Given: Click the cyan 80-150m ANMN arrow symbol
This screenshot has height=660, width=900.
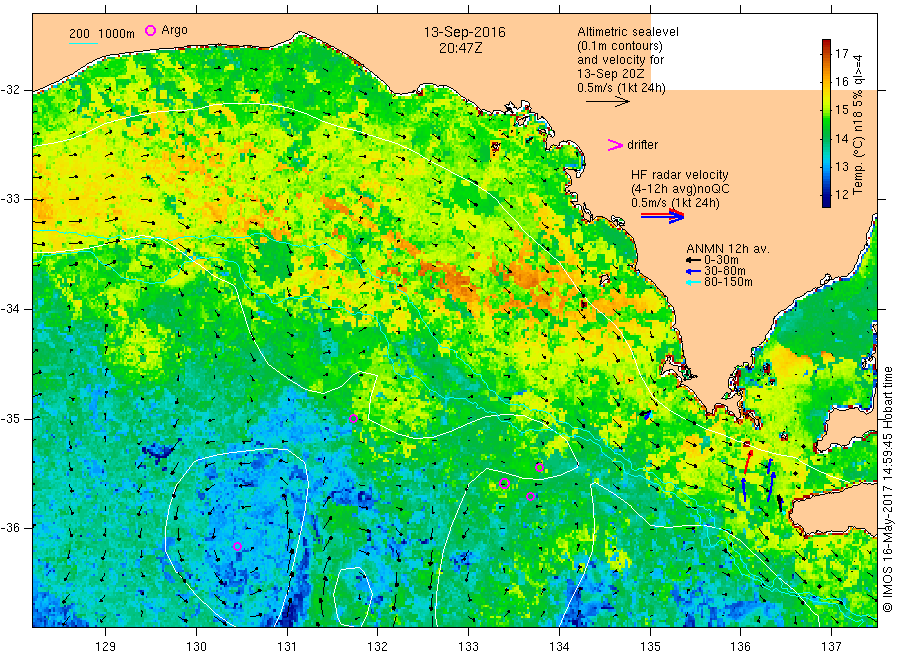Looking at the screenshot, I should point(693,282).
